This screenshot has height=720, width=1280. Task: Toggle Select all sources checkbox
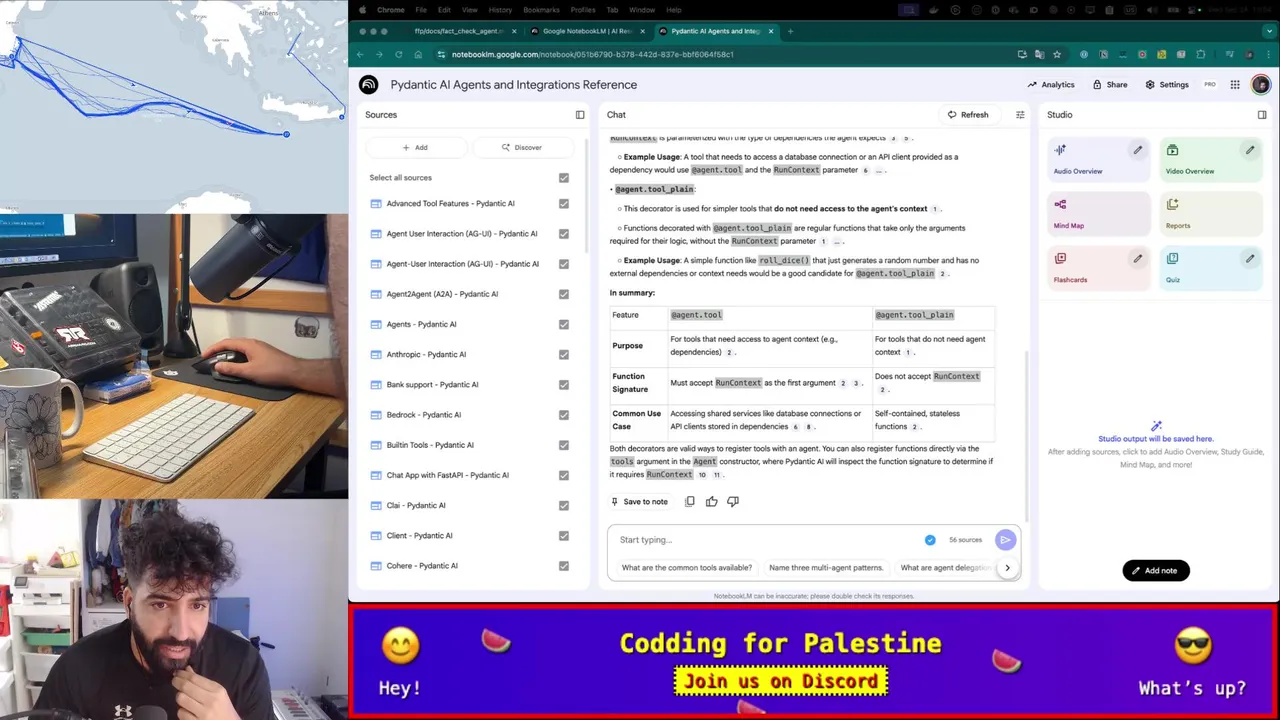564,178
